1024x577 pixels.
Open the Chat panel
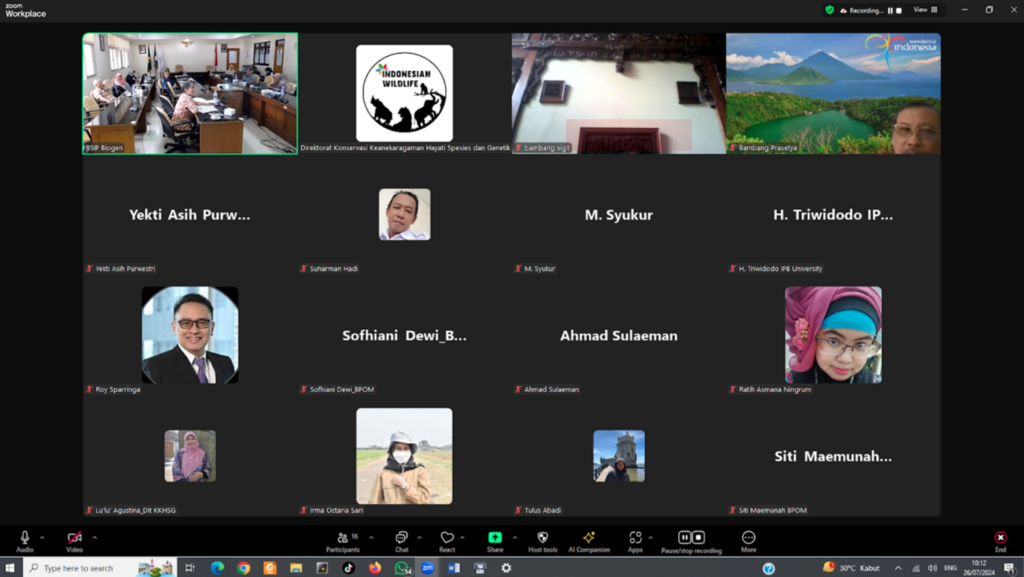click(401, 540)
